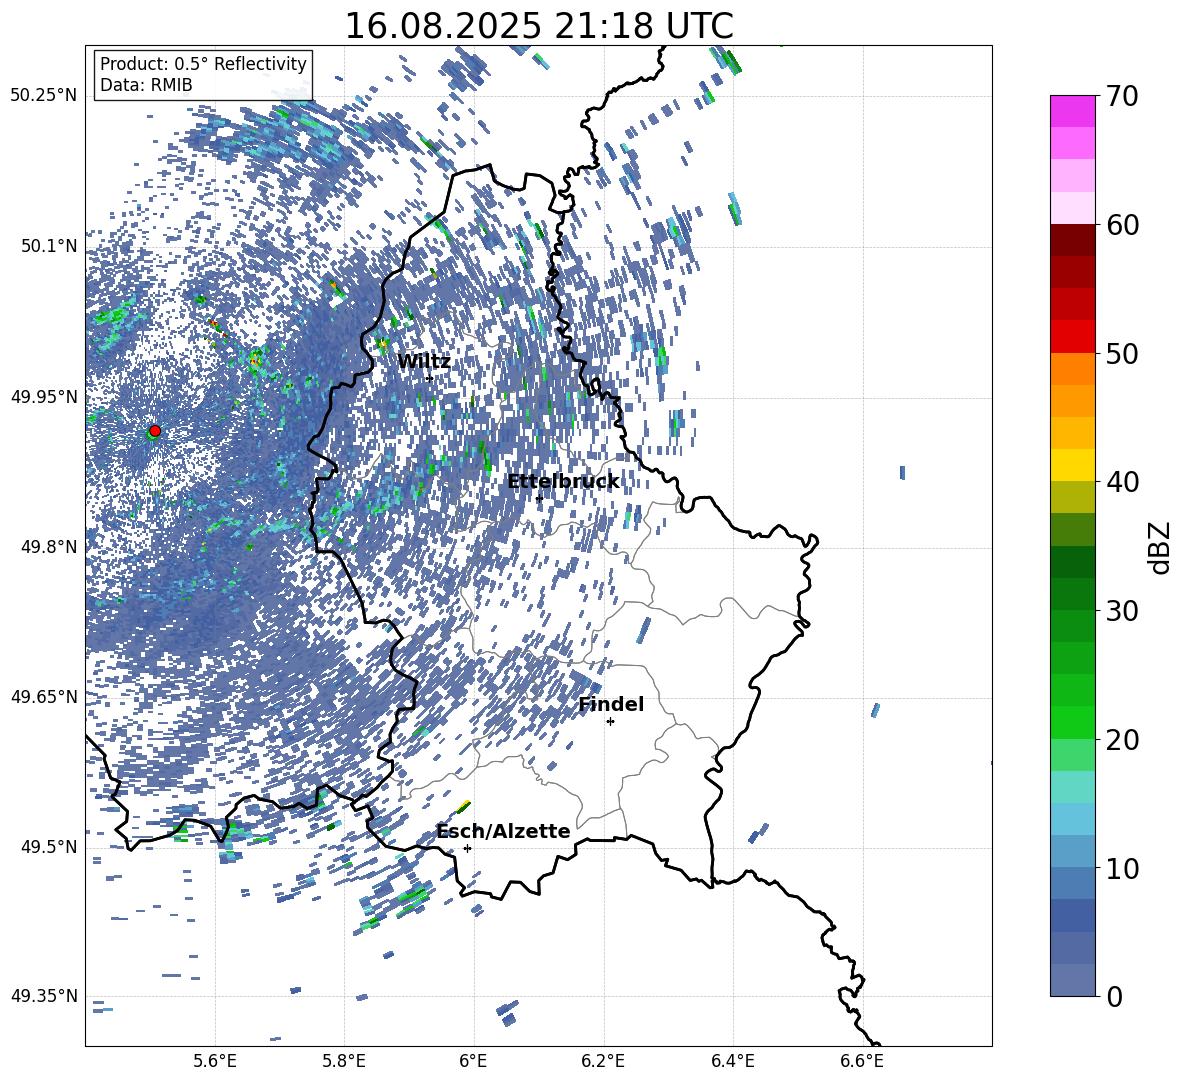Click the Ettelbruck cross marker
The image size is (1184, 1081).
[x=538, y=499]
